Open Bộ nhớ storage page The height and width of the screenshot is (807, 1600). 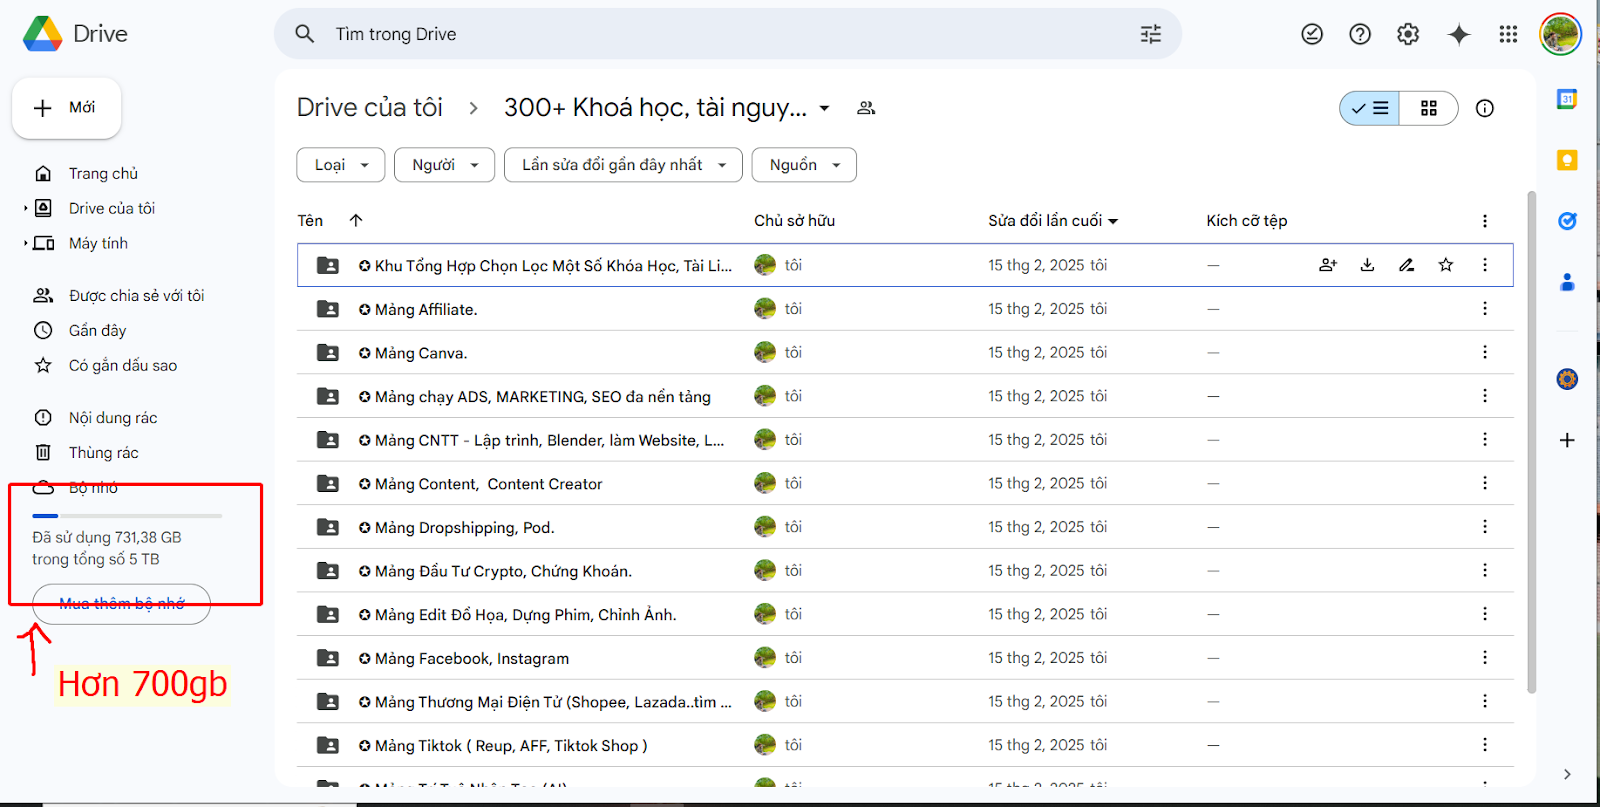coord(93,488)
